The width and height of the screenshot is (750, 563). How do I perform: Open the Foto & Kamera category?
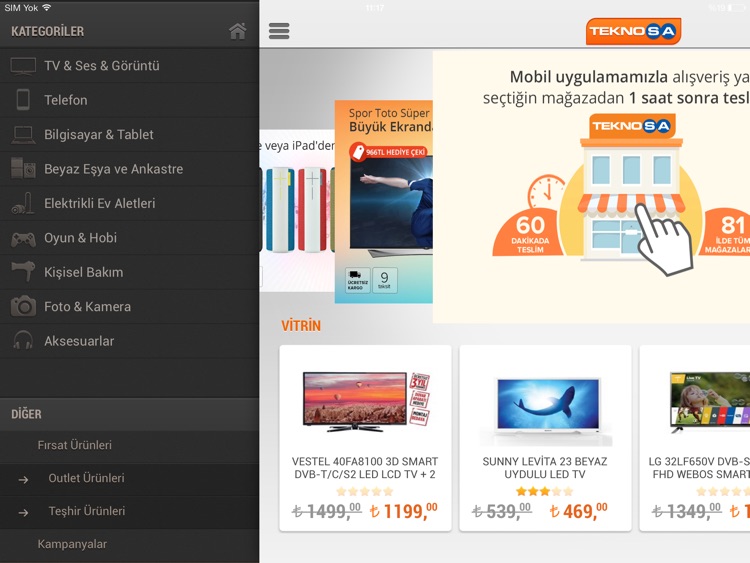click(x=130, y=307)
